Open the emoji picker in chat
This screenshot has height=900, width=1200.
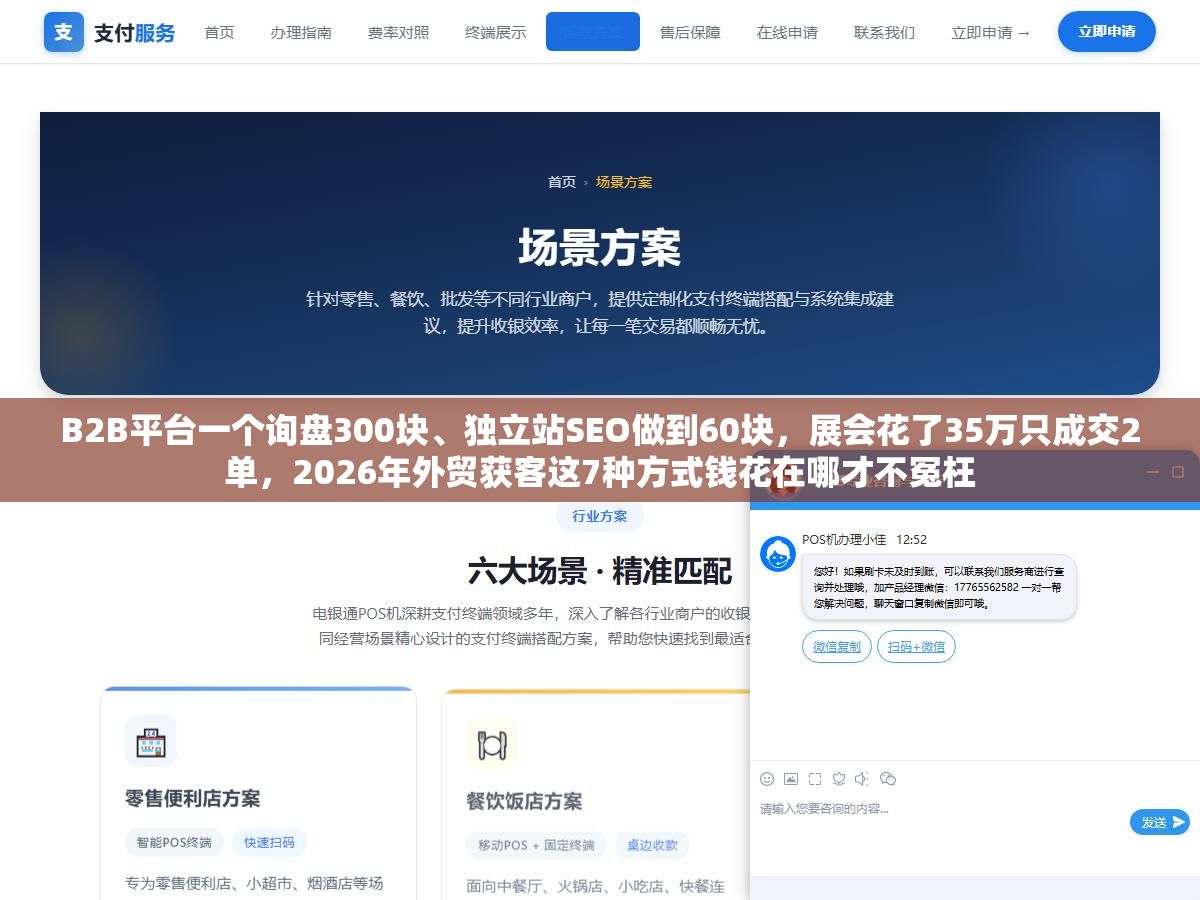click(x=767, y=779)
